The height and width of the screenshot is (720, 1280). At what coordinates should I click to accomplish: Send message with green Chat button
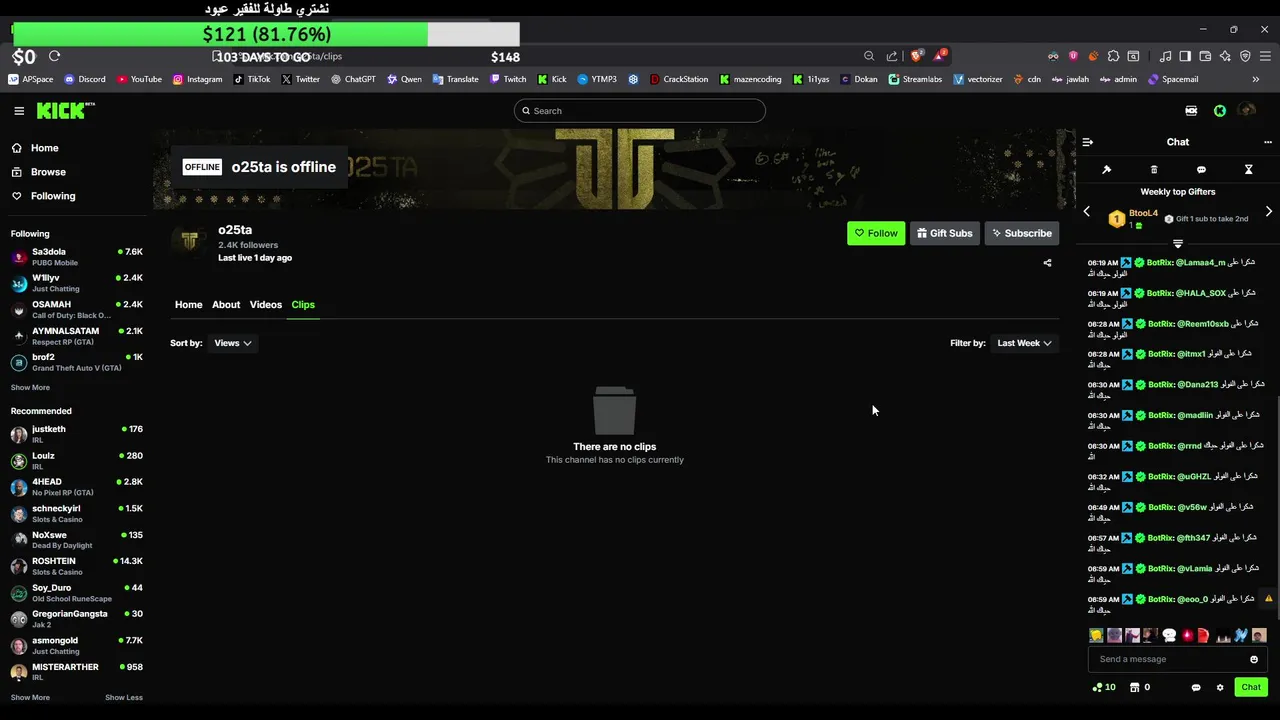[x=1251, y=687]
